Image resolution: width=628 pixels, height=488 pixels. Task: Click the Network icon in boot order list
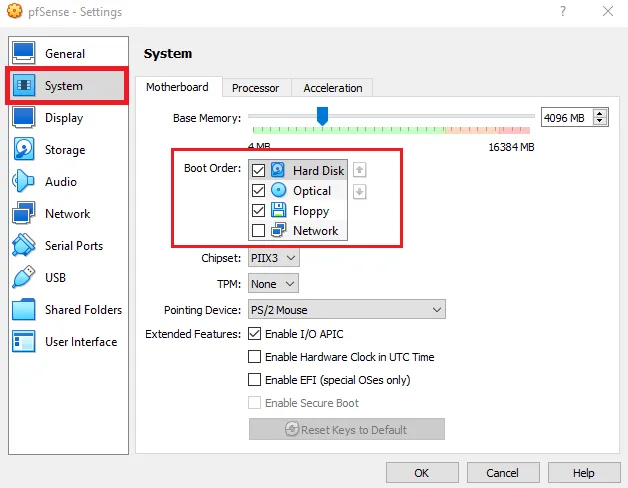278,230
